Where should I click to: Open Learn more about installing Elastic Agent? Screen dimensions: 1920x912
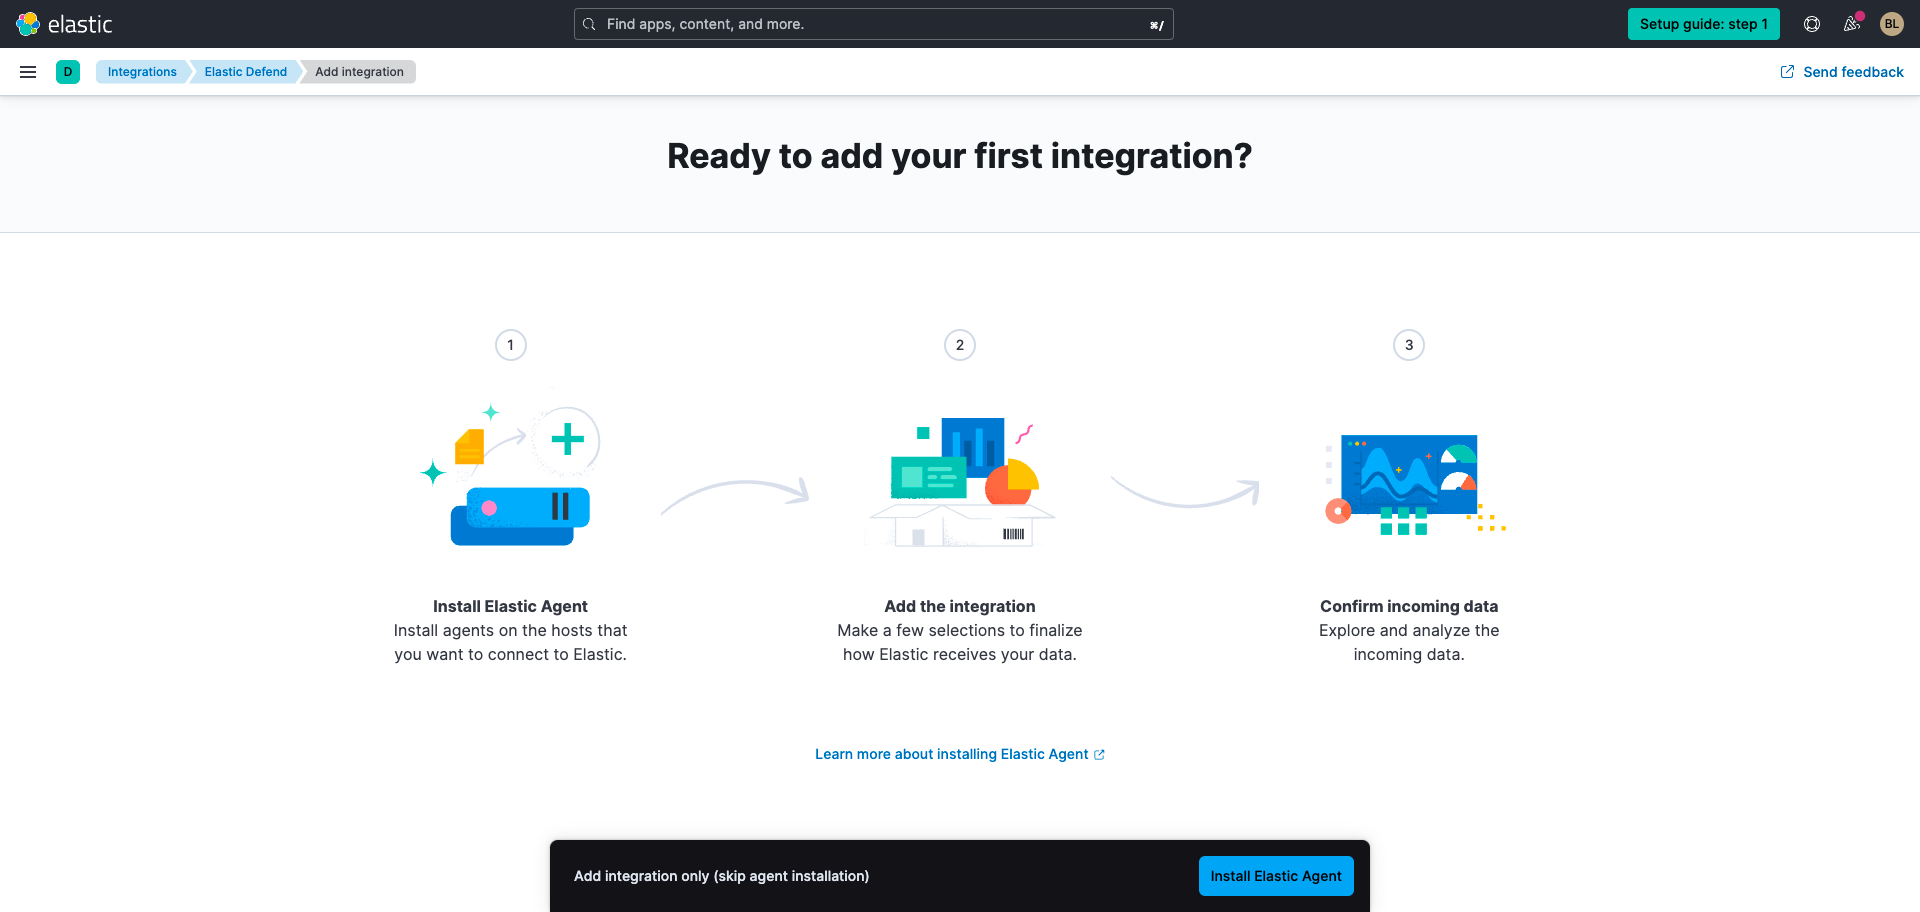point(960,754)
